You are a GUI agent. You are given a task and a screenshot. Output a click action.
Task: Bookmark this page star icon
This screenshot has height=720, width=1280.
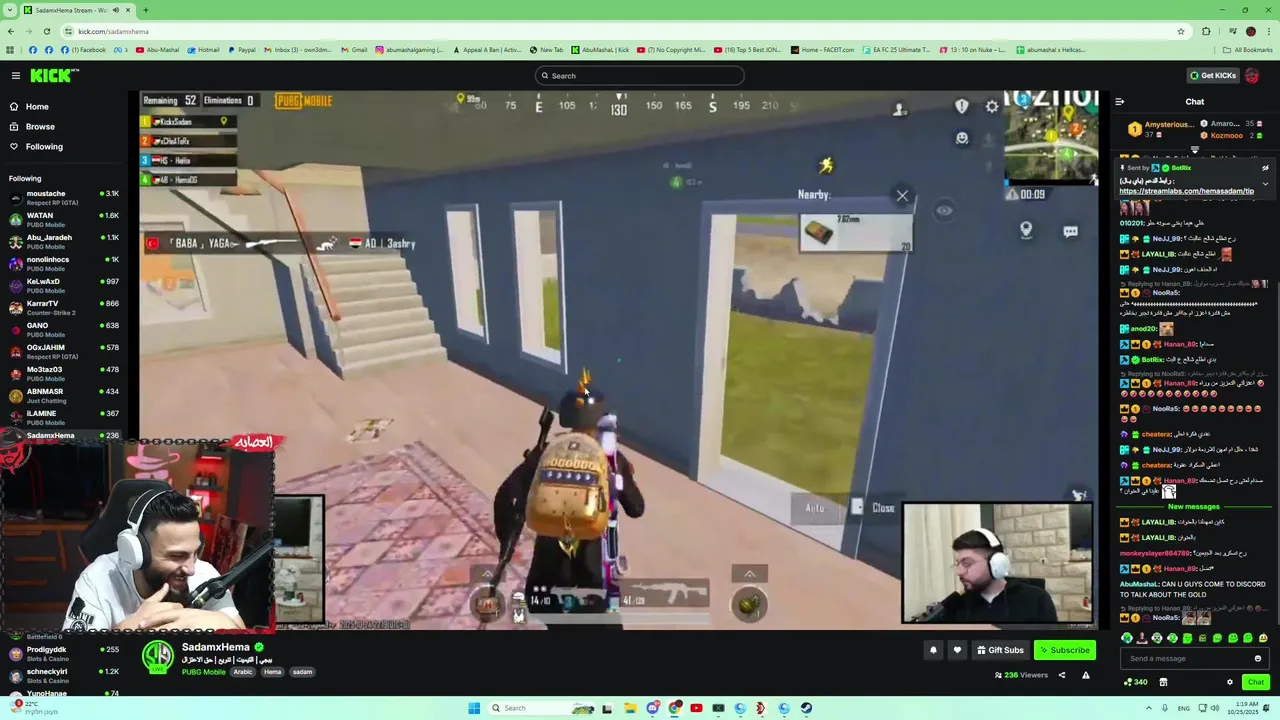[x=1181, y=31]
